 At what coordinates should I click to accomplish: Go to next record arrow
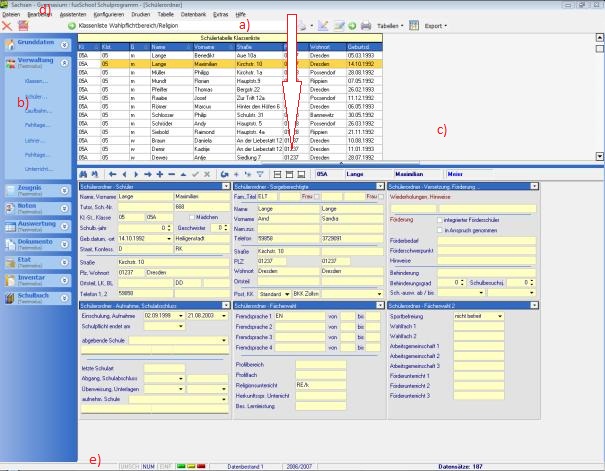point(136,174)
